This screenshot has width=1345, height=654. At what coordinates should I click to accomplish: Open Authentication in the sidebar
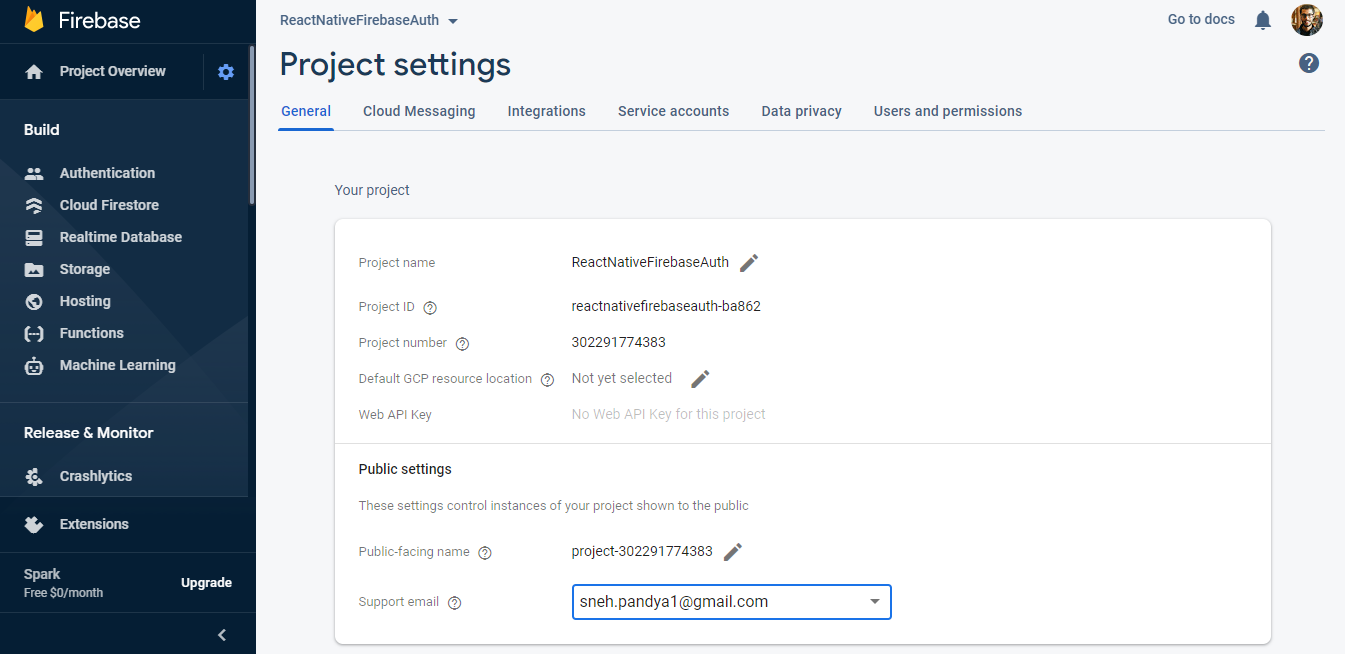pos(107,173)
